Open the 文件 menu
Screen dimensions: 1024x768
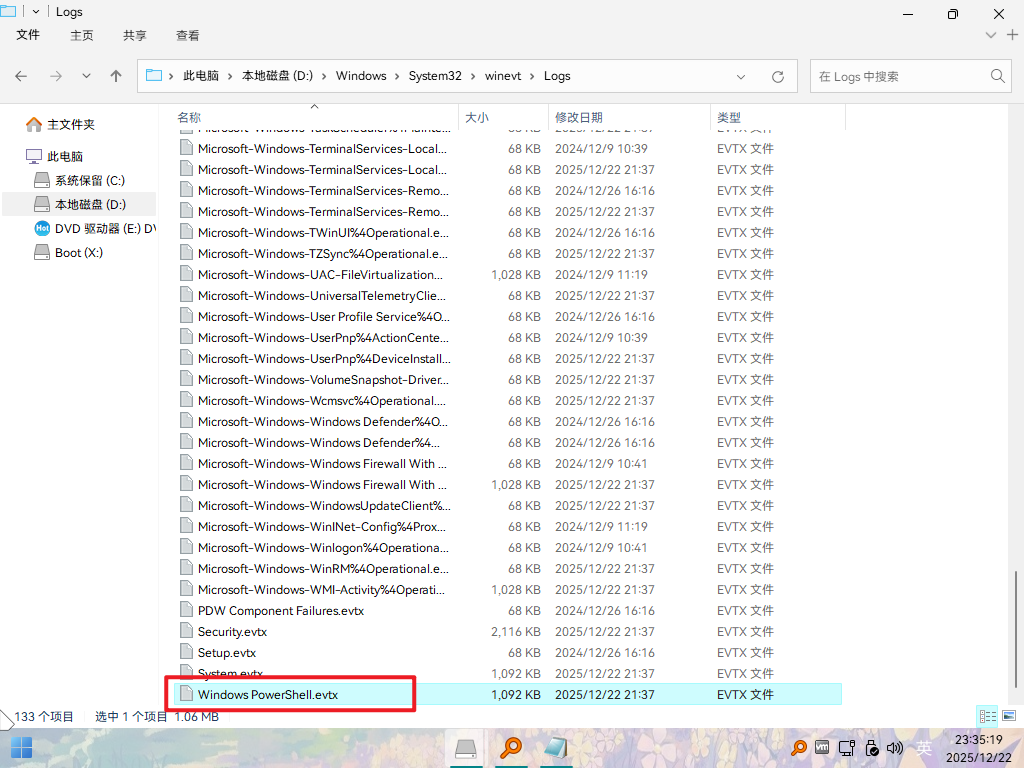point(28,35)
